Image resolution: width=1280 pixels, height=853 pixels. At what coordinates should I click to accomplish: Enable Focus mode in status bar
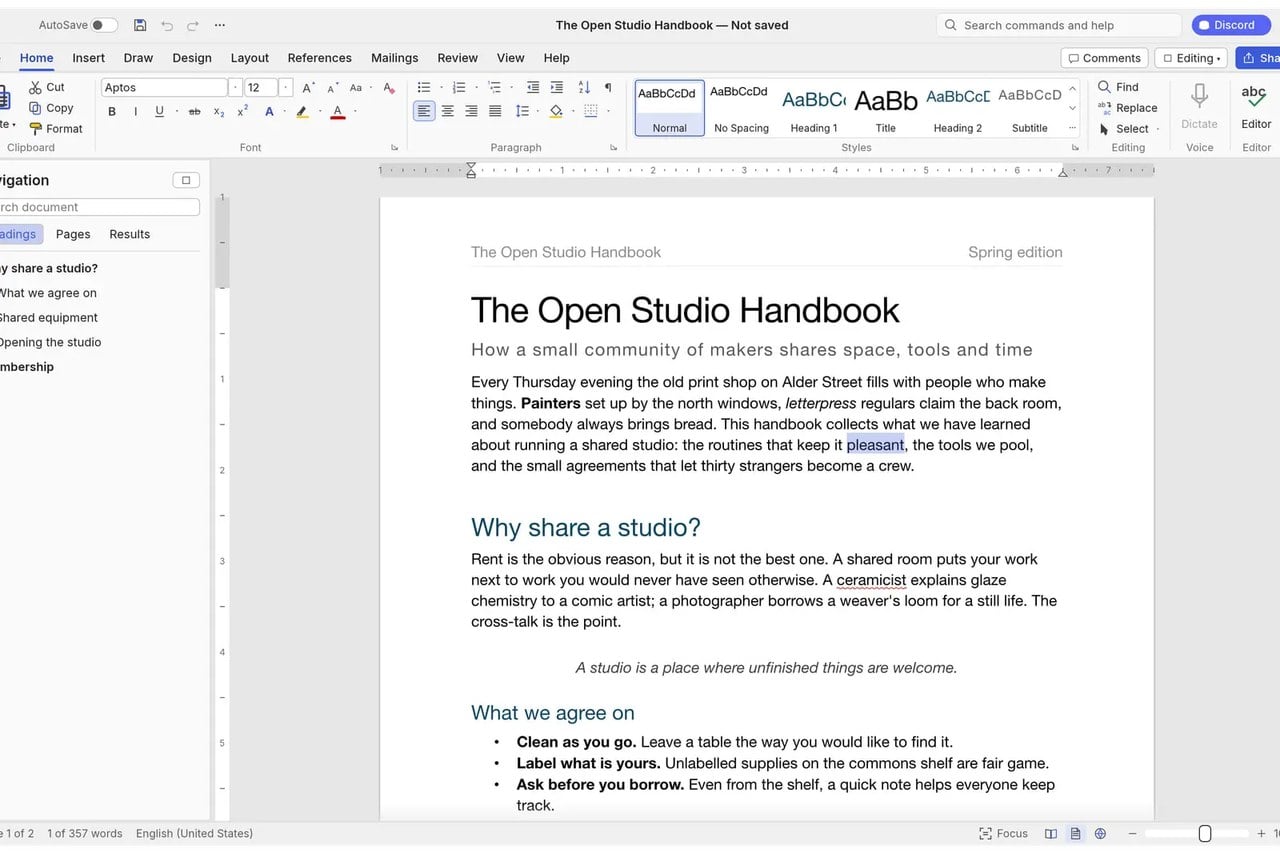pos(1004,833)
